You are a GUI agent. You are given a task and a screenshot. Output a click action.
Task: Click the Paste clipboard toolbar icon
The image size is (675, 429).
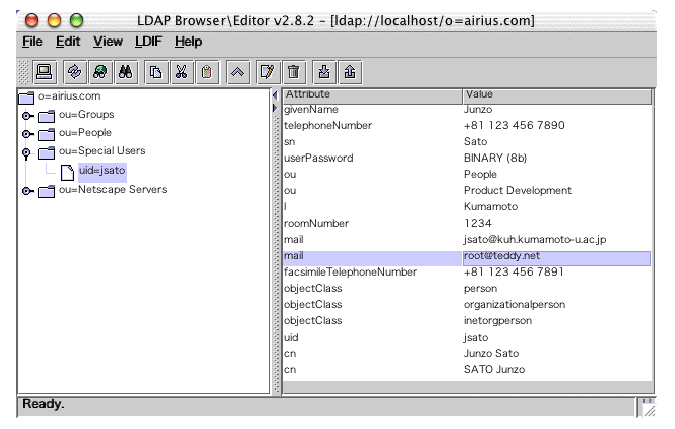207,72
